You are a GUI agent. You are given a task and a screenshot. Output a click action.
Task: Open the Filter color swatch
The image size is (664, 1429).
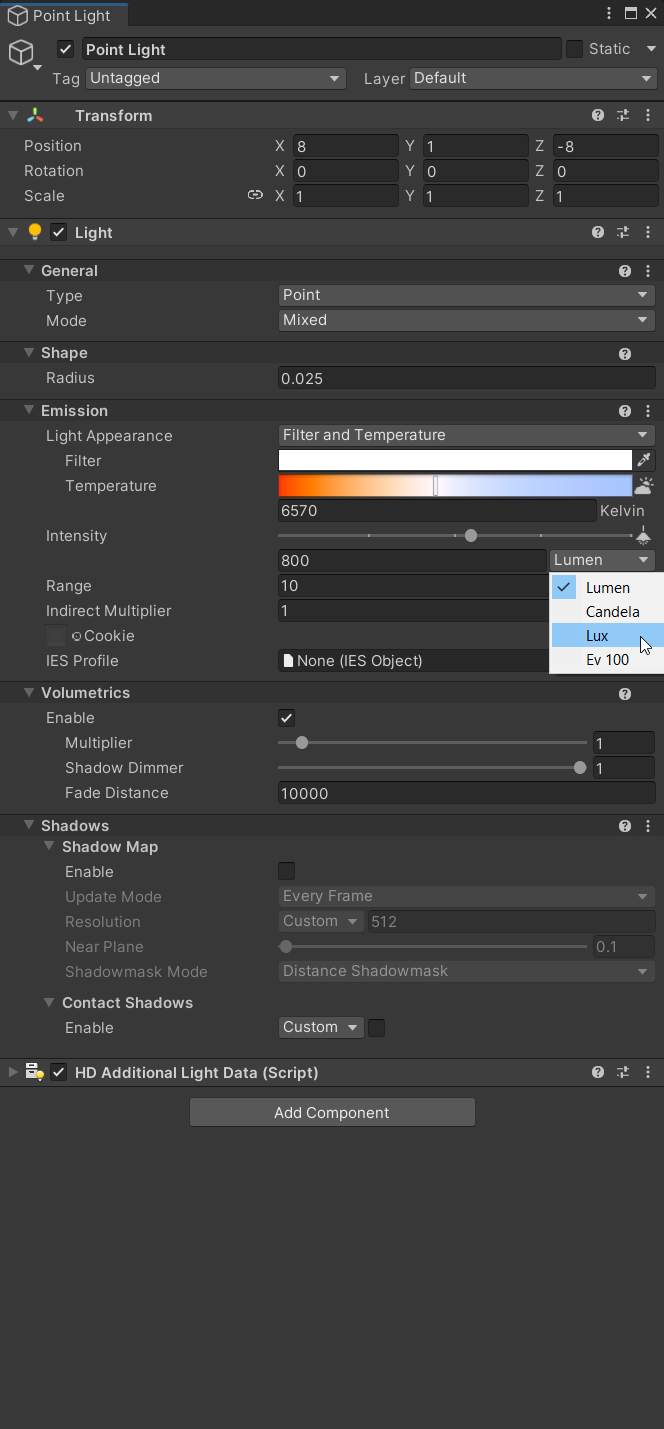(455, 460)
